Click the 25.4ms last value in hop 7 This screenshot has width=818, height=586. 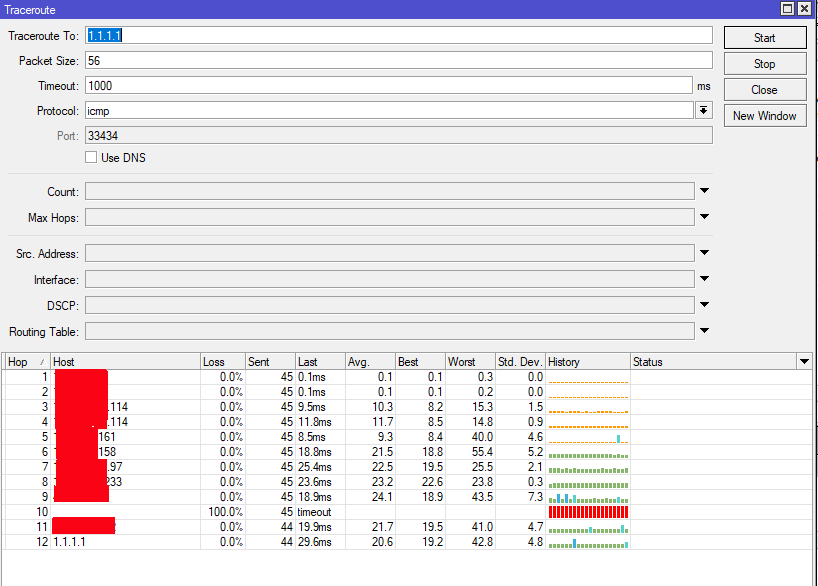tap(315, 467)
